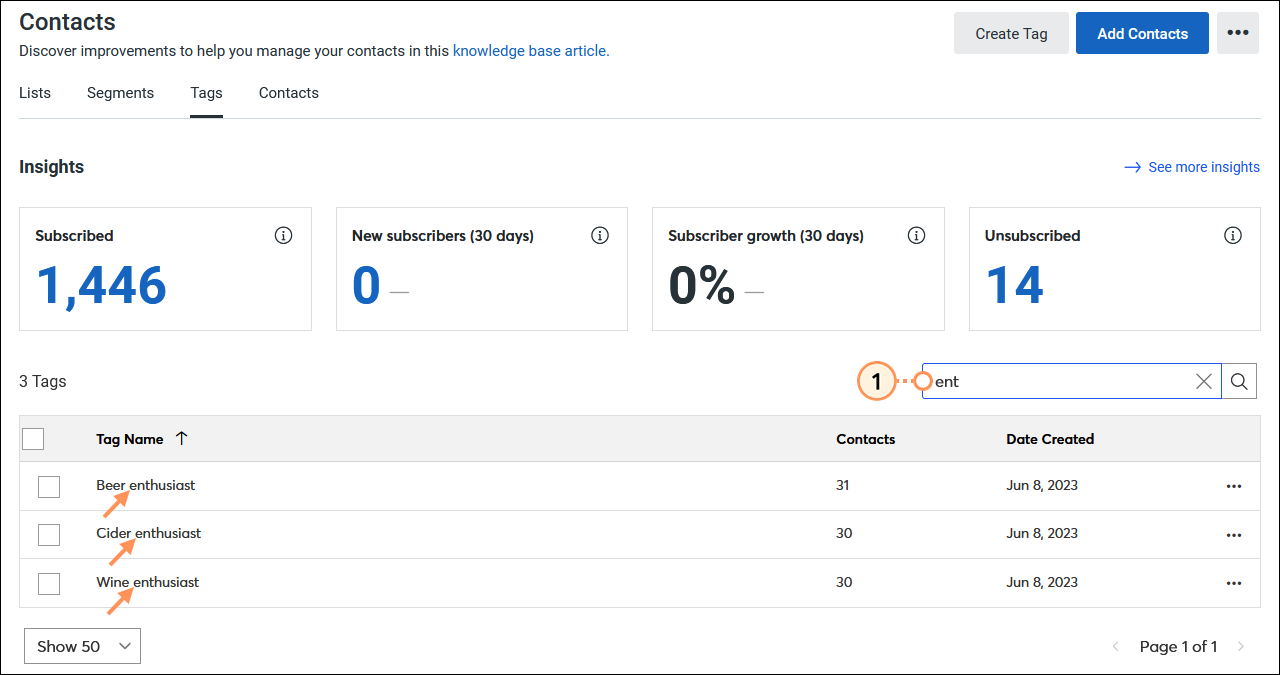Switch to the Segments tab
Viewport: 1280px width, 675px height.
tap(120, 92)
